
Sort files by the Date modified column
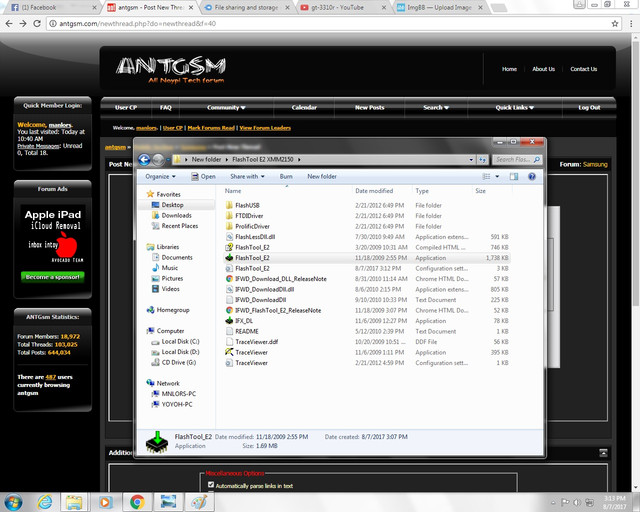[x=374, y=191]
